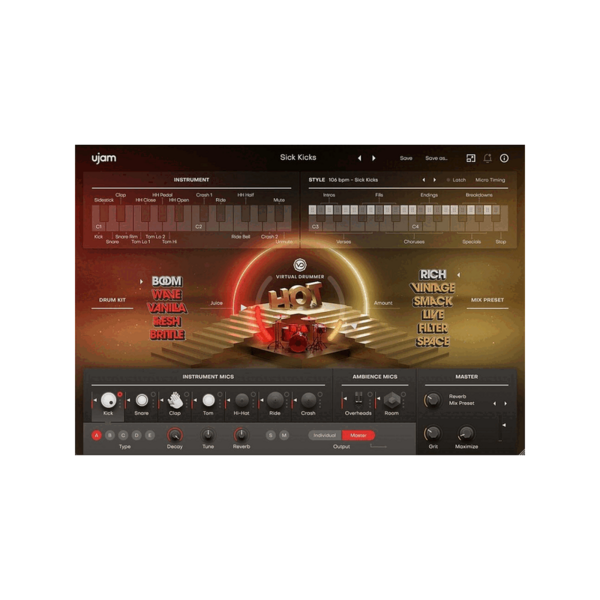Choose kick Type A
Image resolution: width=600 pixels, height=600 pixels.
[96, 435]
